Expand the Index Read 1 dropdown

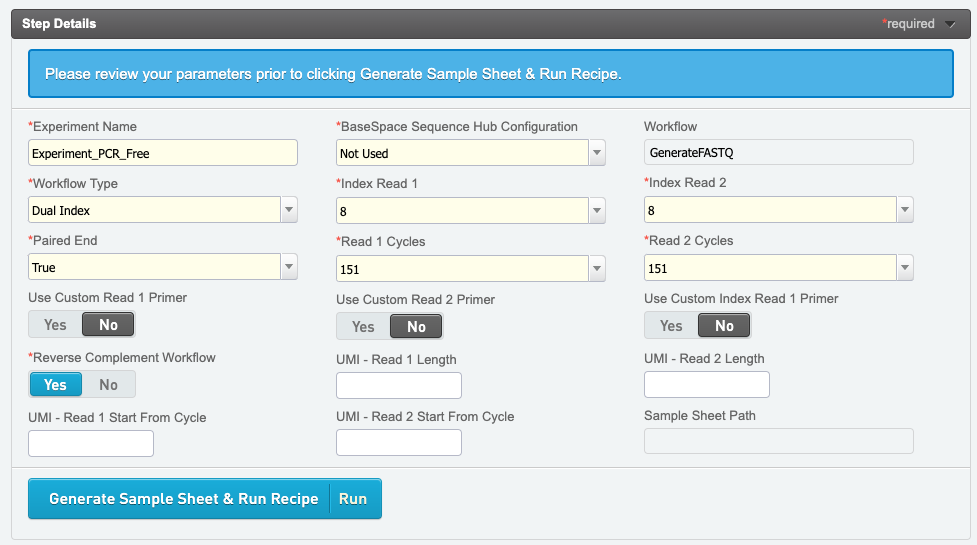(x=597, y=210)
